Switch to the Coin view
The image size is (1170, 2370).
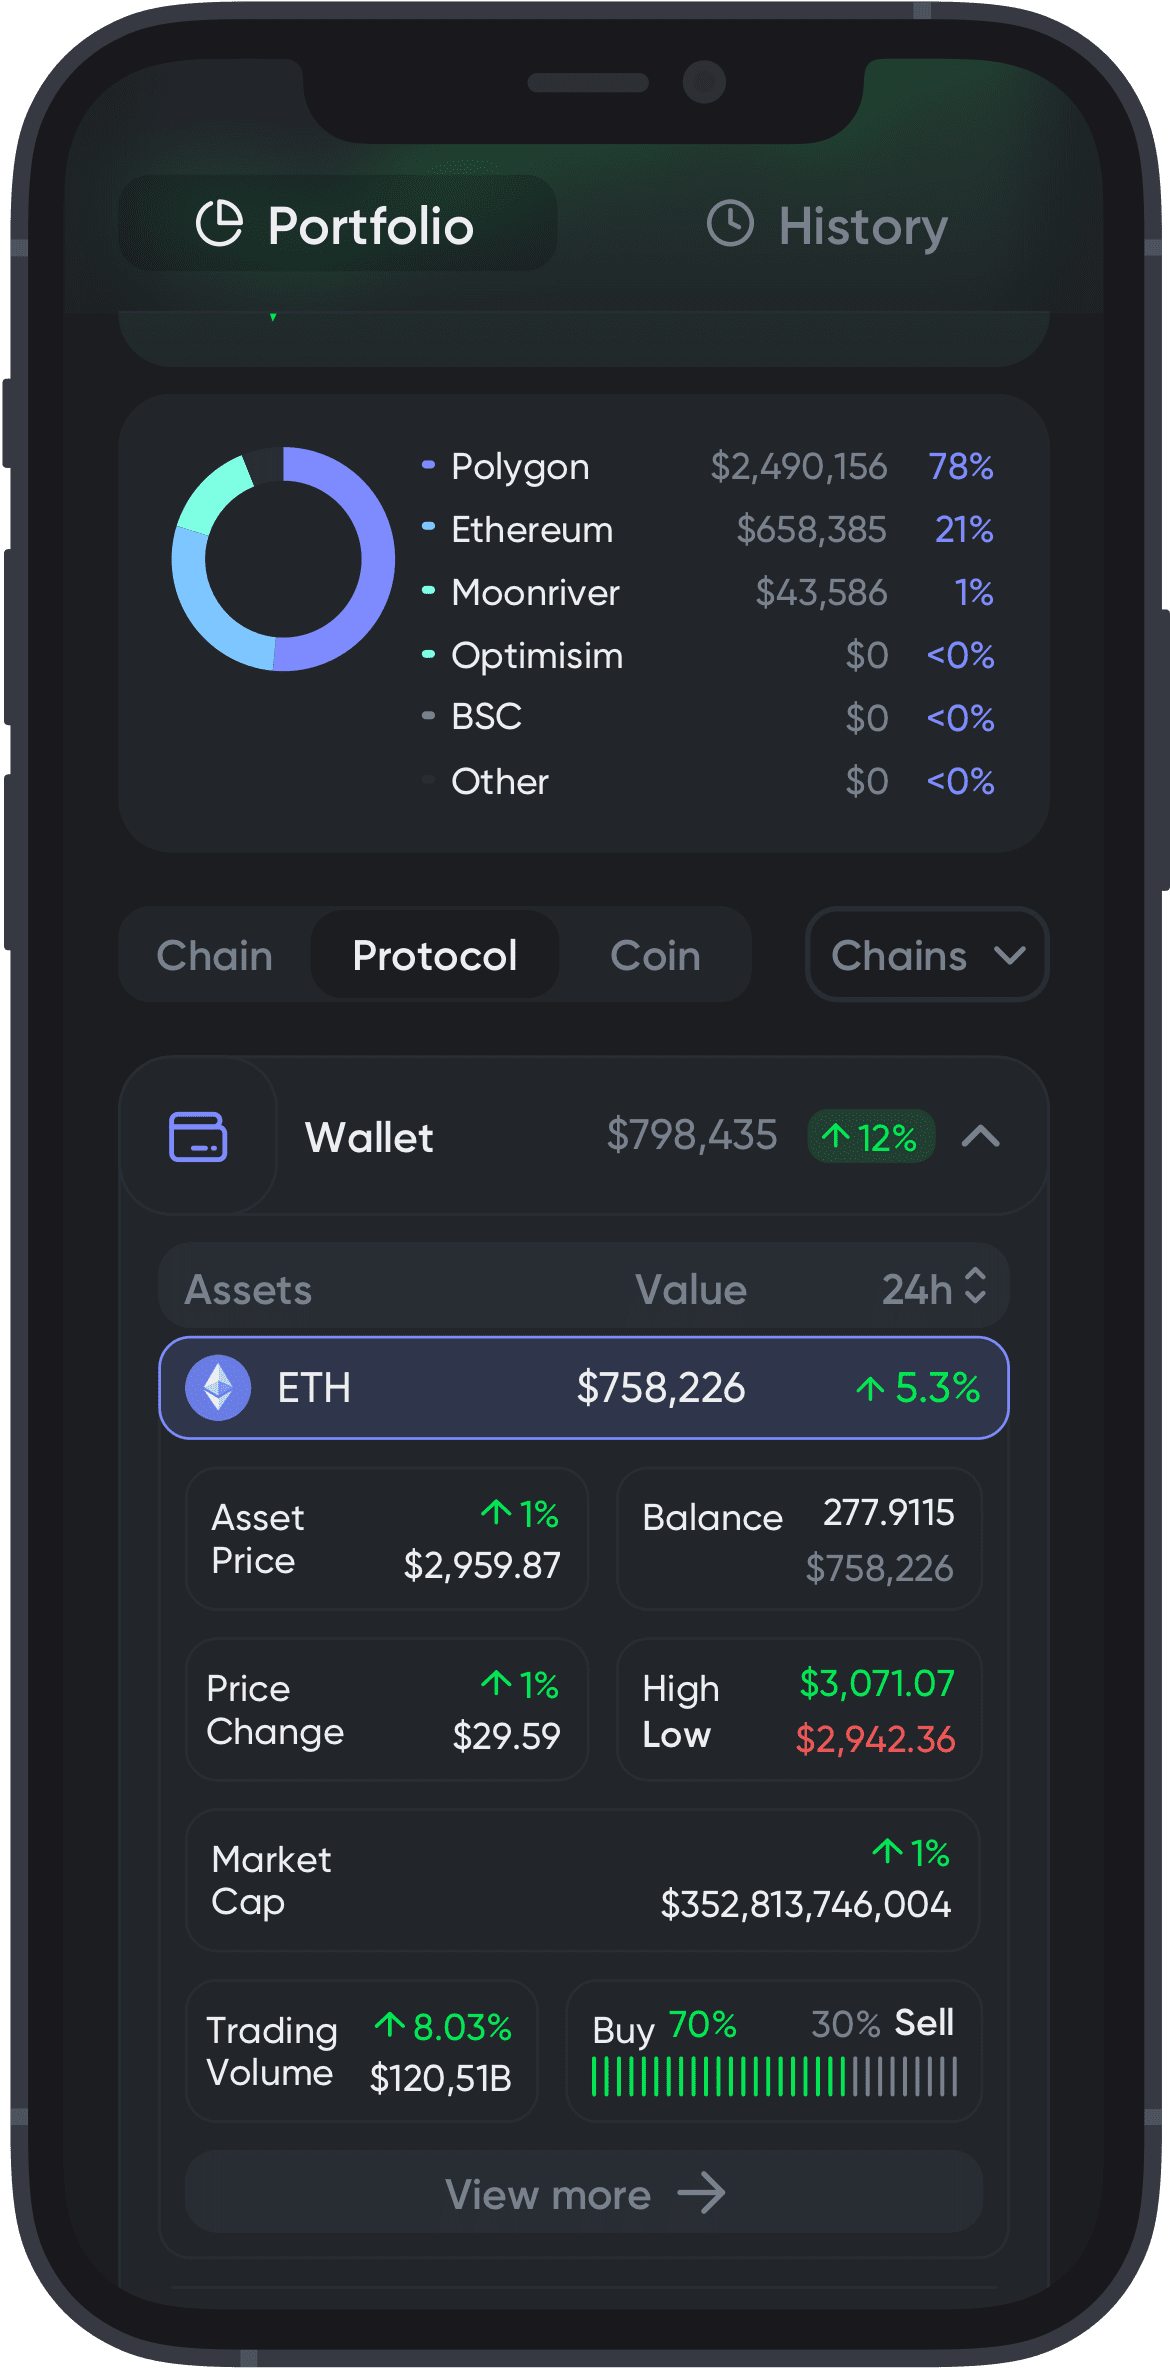[655, 955]
